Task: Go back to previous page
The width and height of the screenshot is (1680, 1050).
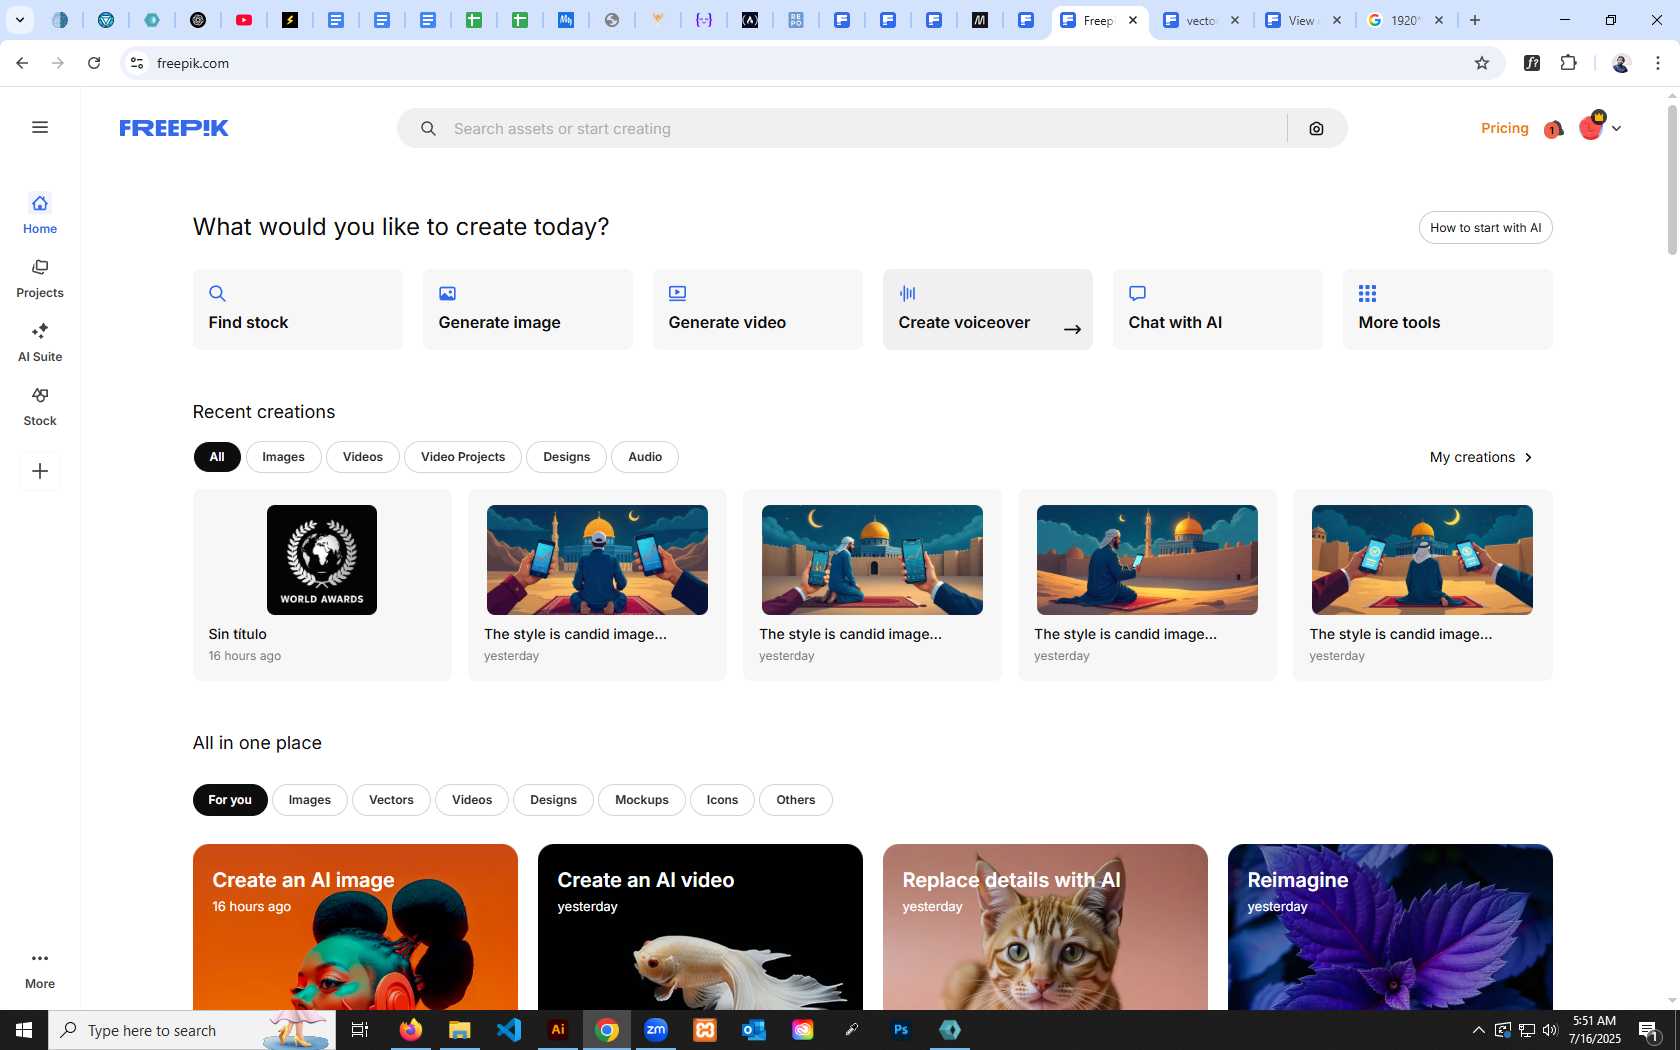Action: (x=22, y=63)
